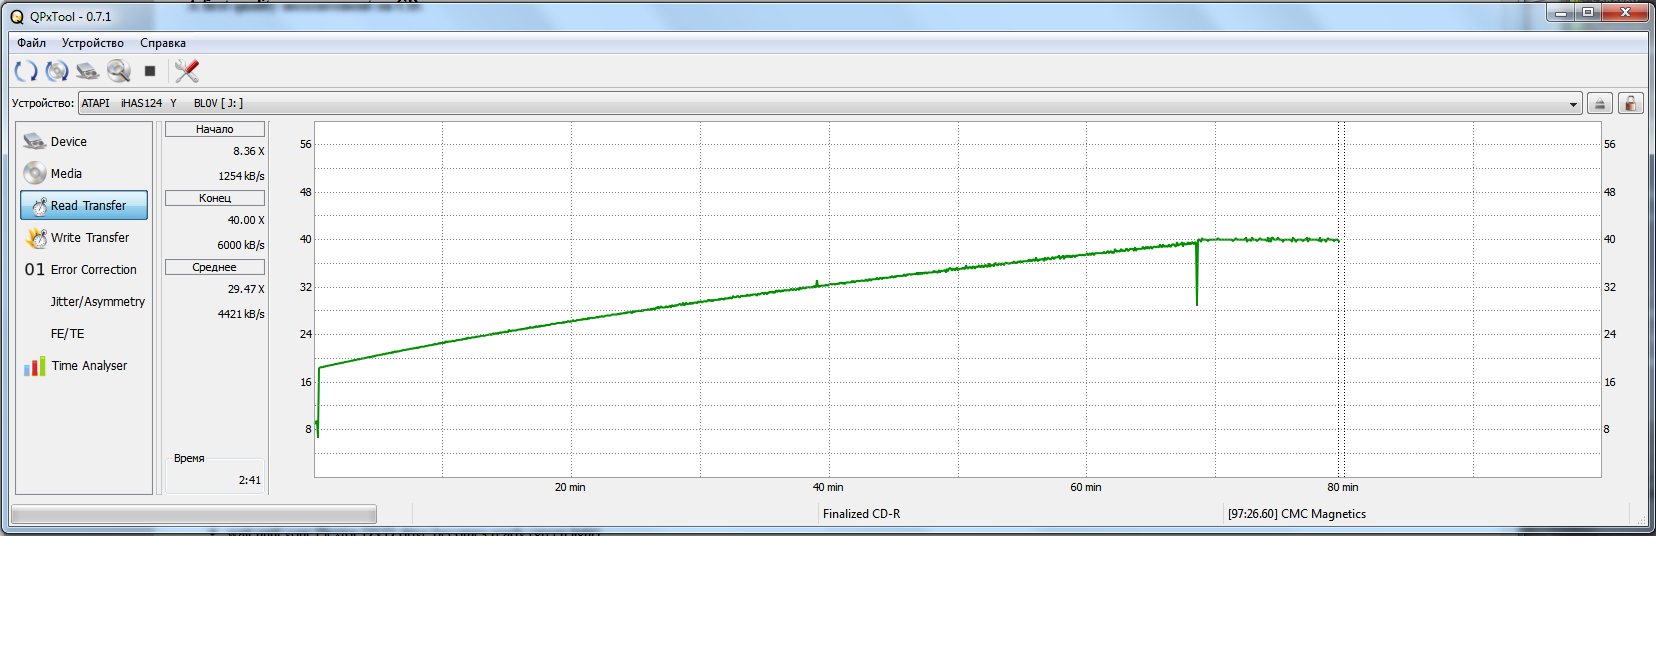
Task: Open the Справка help menu
Action: [163, 43]
